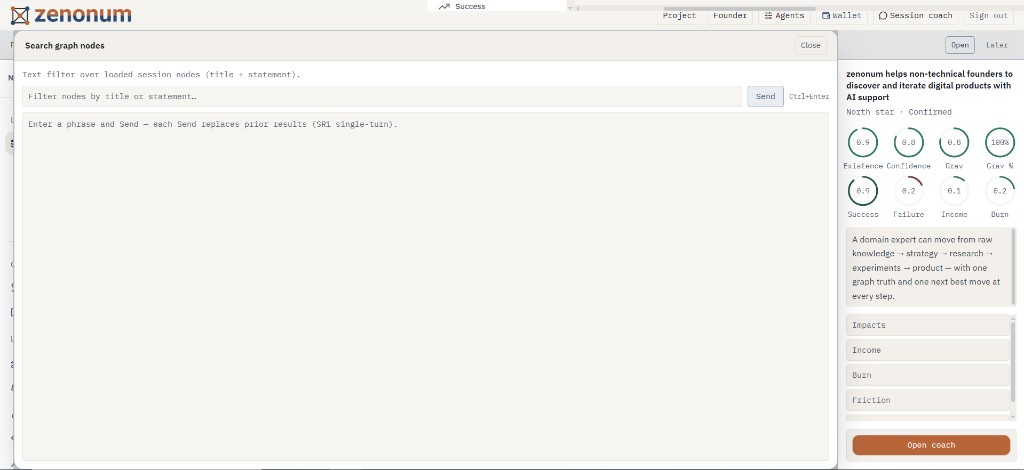Open the Founder page
The width and height of the screenshot is (1024, 470).
729,16
